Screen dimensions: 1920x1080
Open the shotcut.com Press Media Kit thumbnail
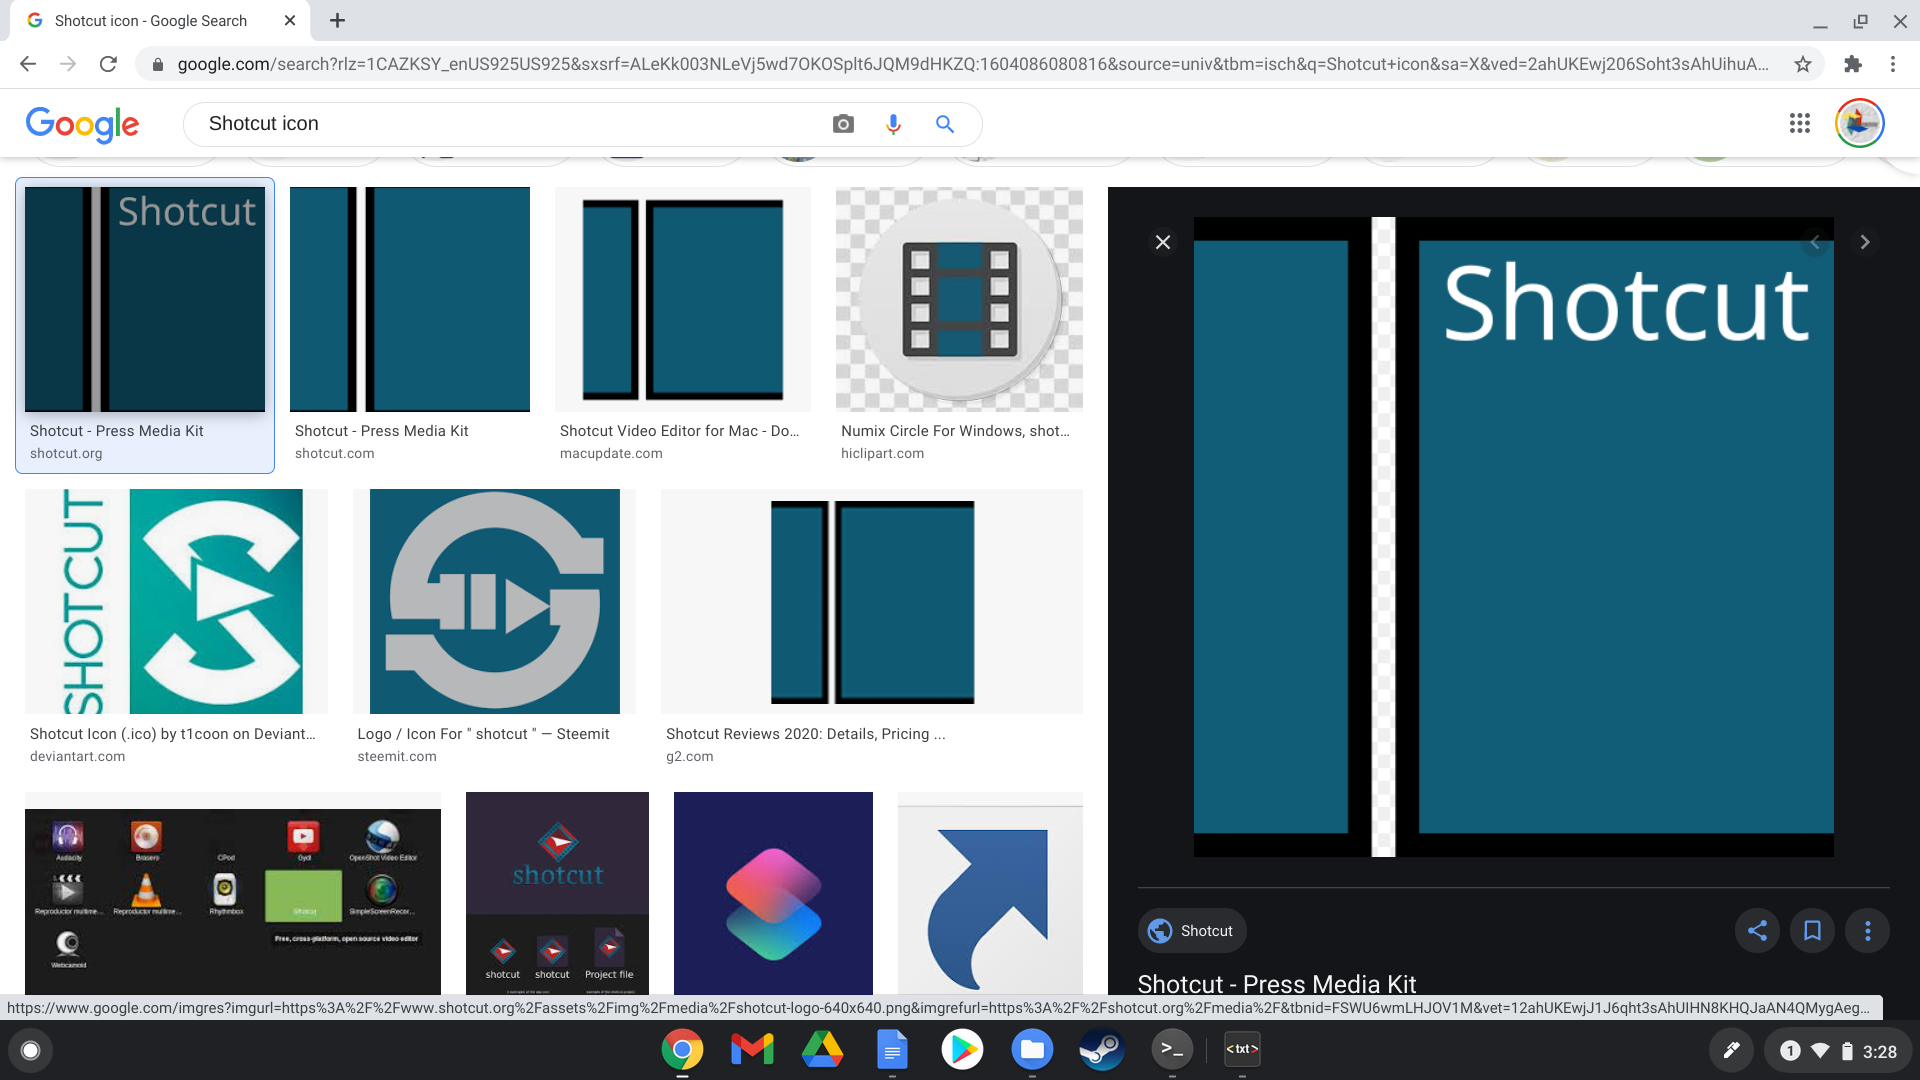coord(410,299)
